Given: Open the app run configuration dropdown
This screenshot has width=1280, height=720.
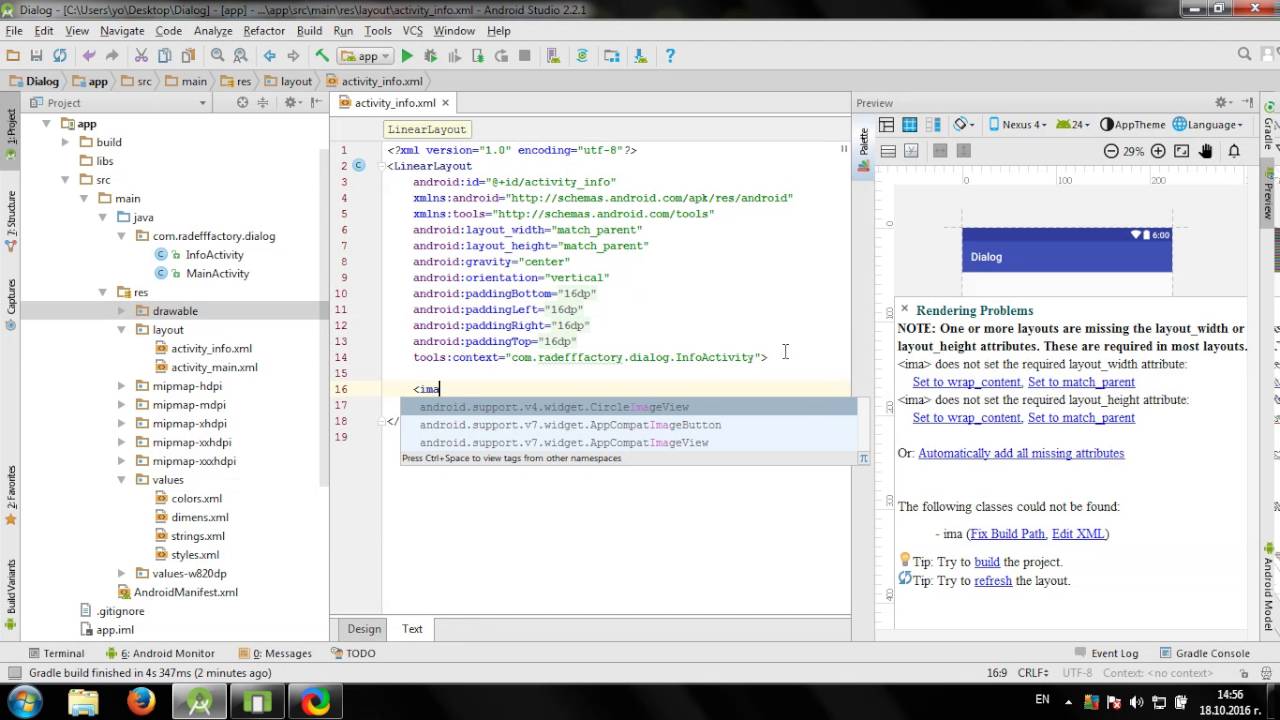Looking at the screenshot, I should [367, 56].
